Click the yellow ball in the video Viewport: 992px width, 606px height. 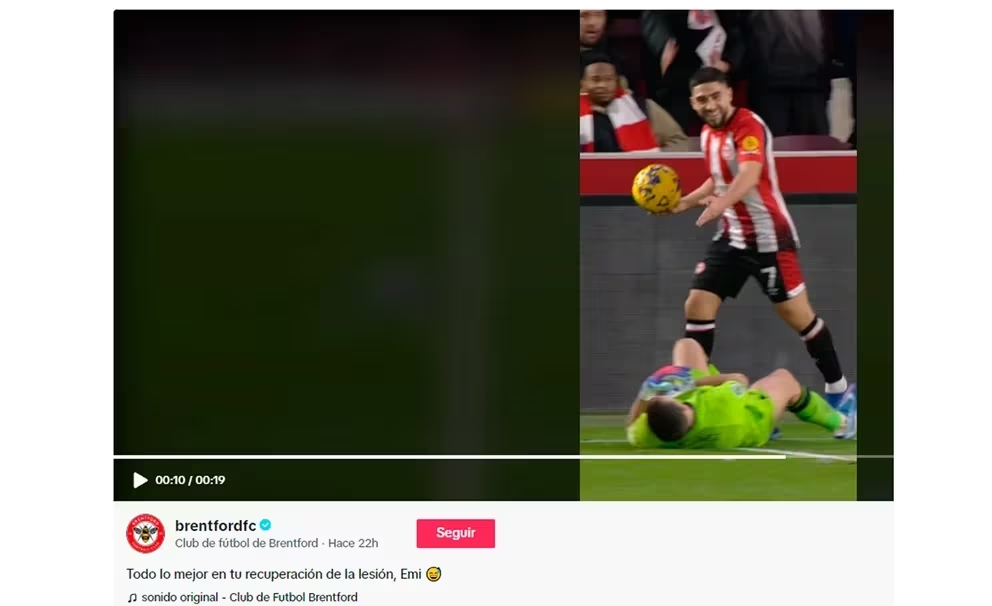pyautogui.click(x=656, y=188)
